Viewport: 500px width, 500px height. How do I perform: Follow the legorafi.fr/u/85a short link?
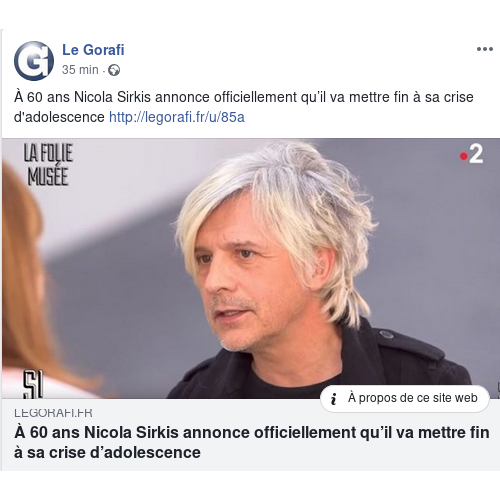[177, 117]
